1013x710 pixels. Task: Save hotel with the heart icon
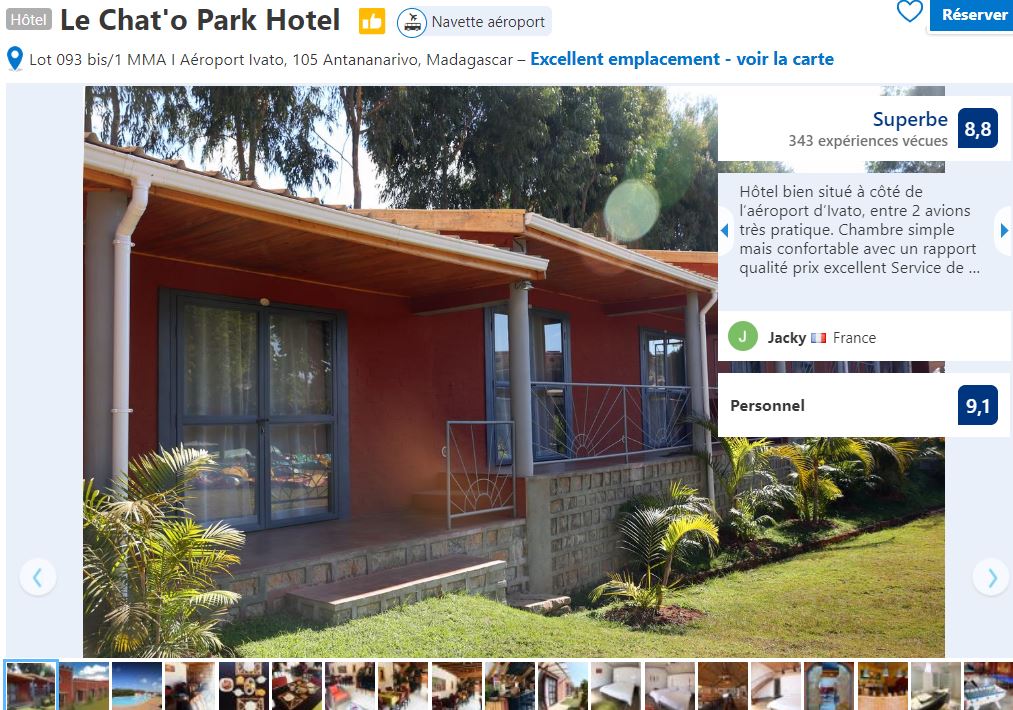click(x=909, y=11)
